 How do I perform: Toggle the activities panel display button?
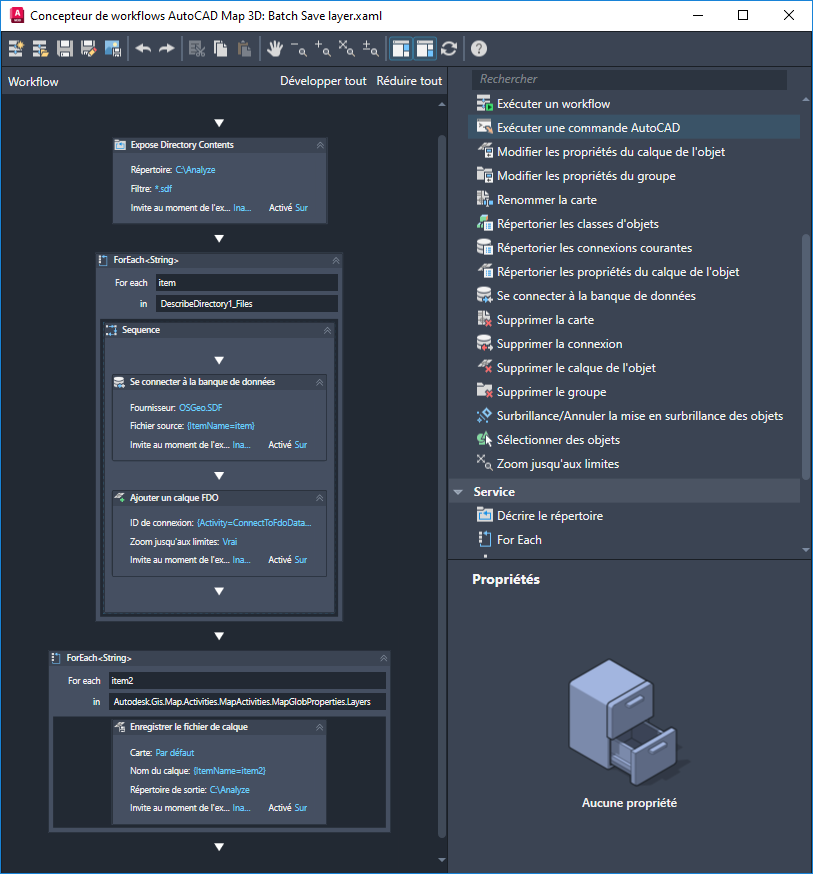tap(401, 49)
